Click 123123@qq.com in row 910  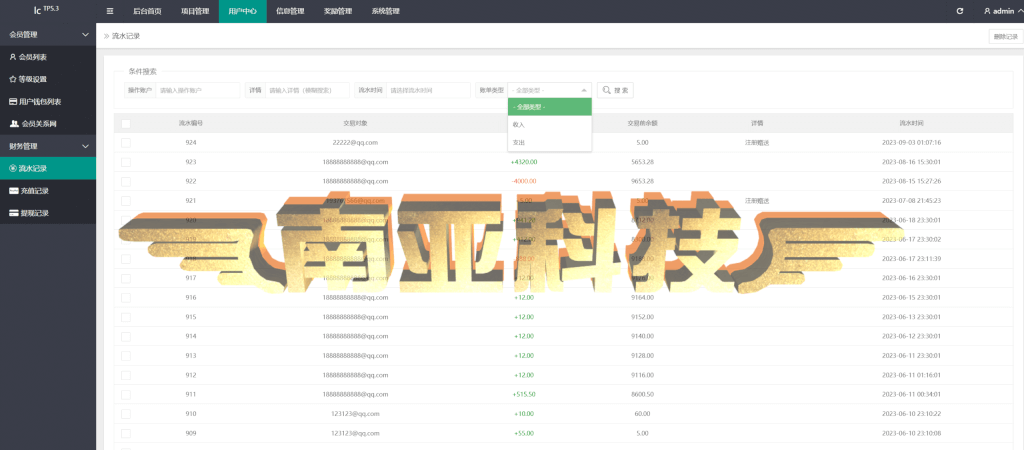(x=355, y=414)
